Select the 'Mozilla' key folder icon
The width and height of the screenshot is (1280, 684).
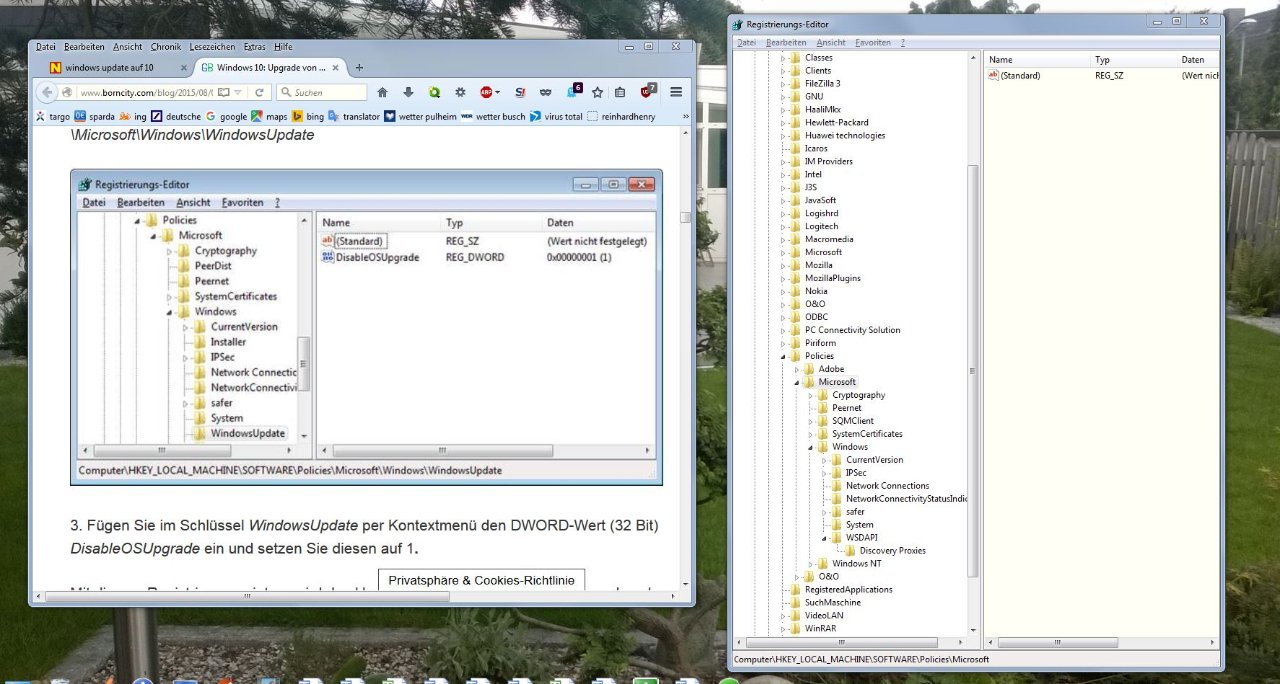click(796, 266)
